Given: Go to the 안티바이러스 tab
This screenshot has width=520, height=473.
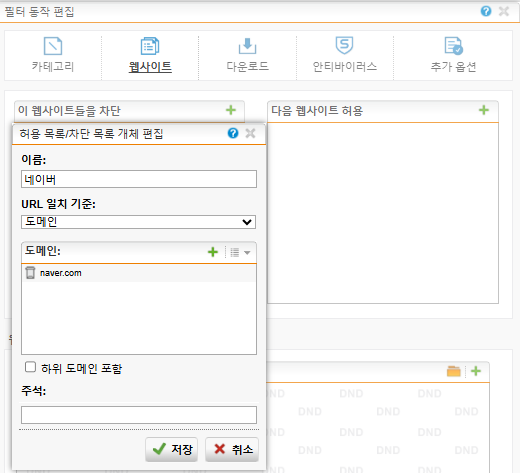Looking at the screenshot, I should pos(345,55).
